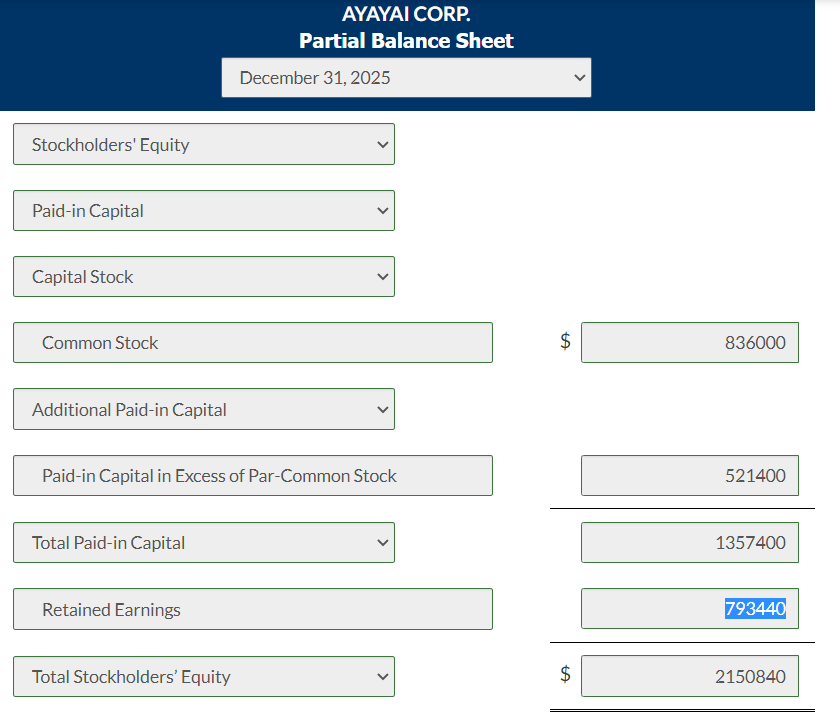This screenshot has height=725, width=840.
Task: Click the Common Stock amount field showing 836000
Action: tap(689, 342)
